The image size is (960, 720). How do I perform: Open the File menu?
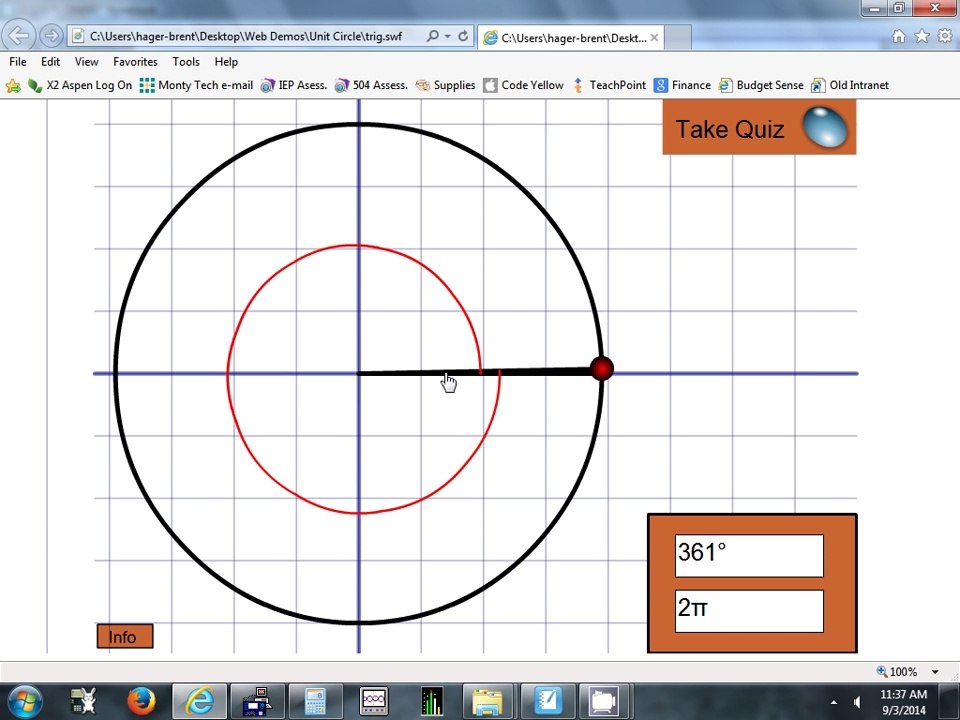[x=18, y=62]
